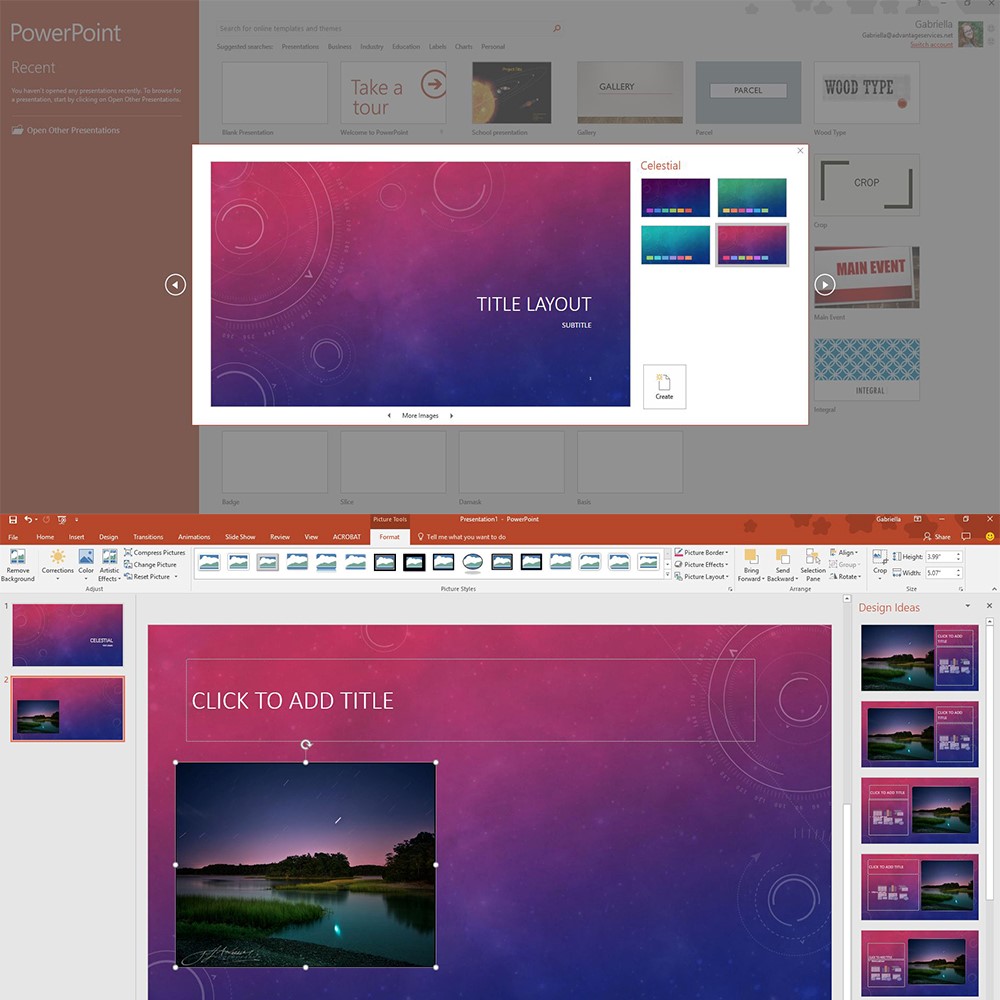
Task: Open the Picture Effects dropdown
Action: click(700, 565)
